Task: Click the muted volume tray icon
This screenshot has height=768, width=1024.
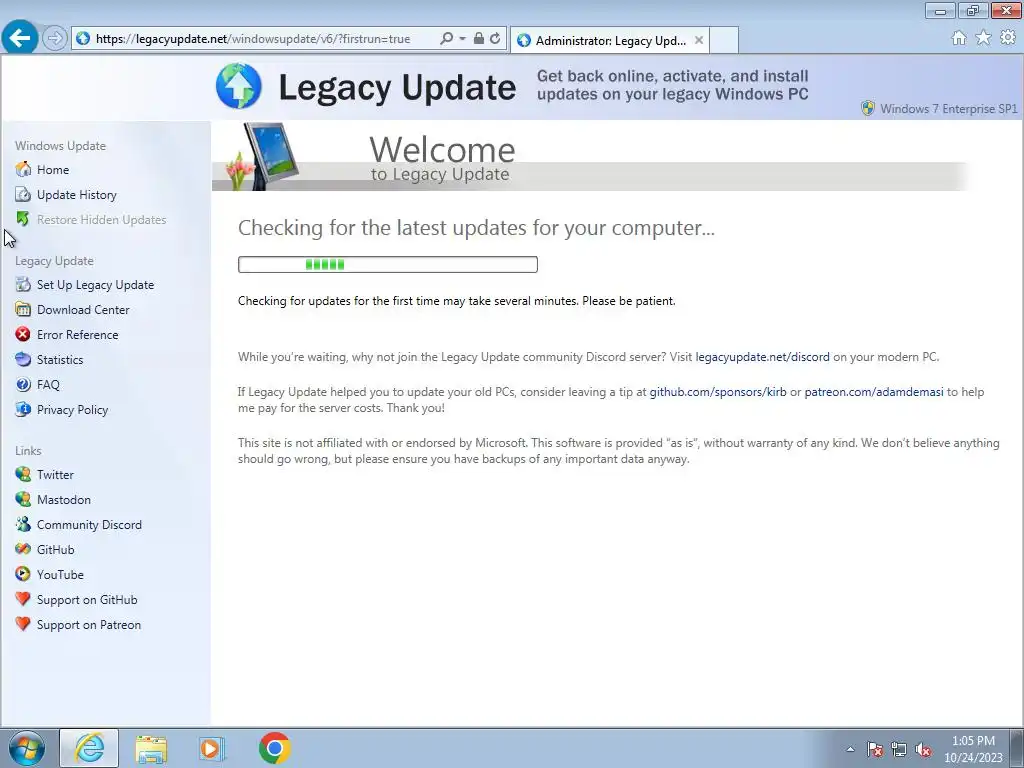Action: (923, 749)
